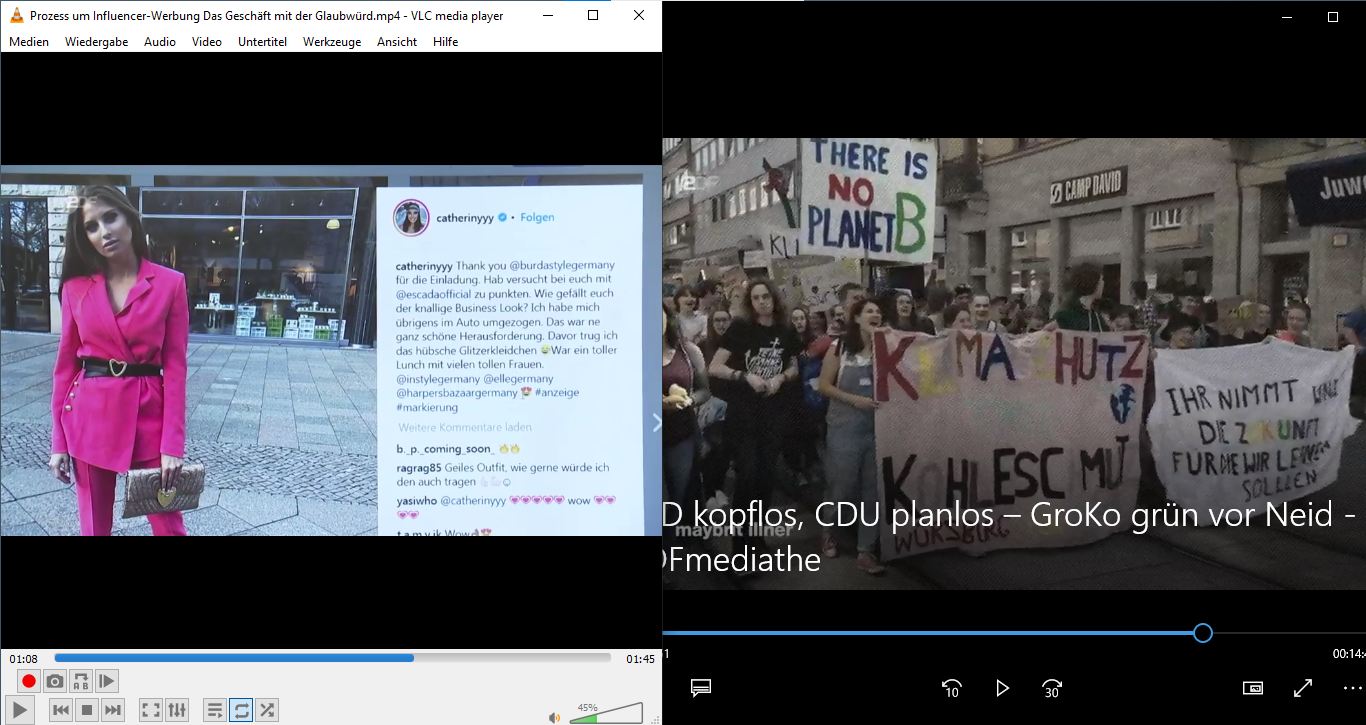1366x725 pixels.
Task: Skip back 10 seconds in right player
Action: 951,688
